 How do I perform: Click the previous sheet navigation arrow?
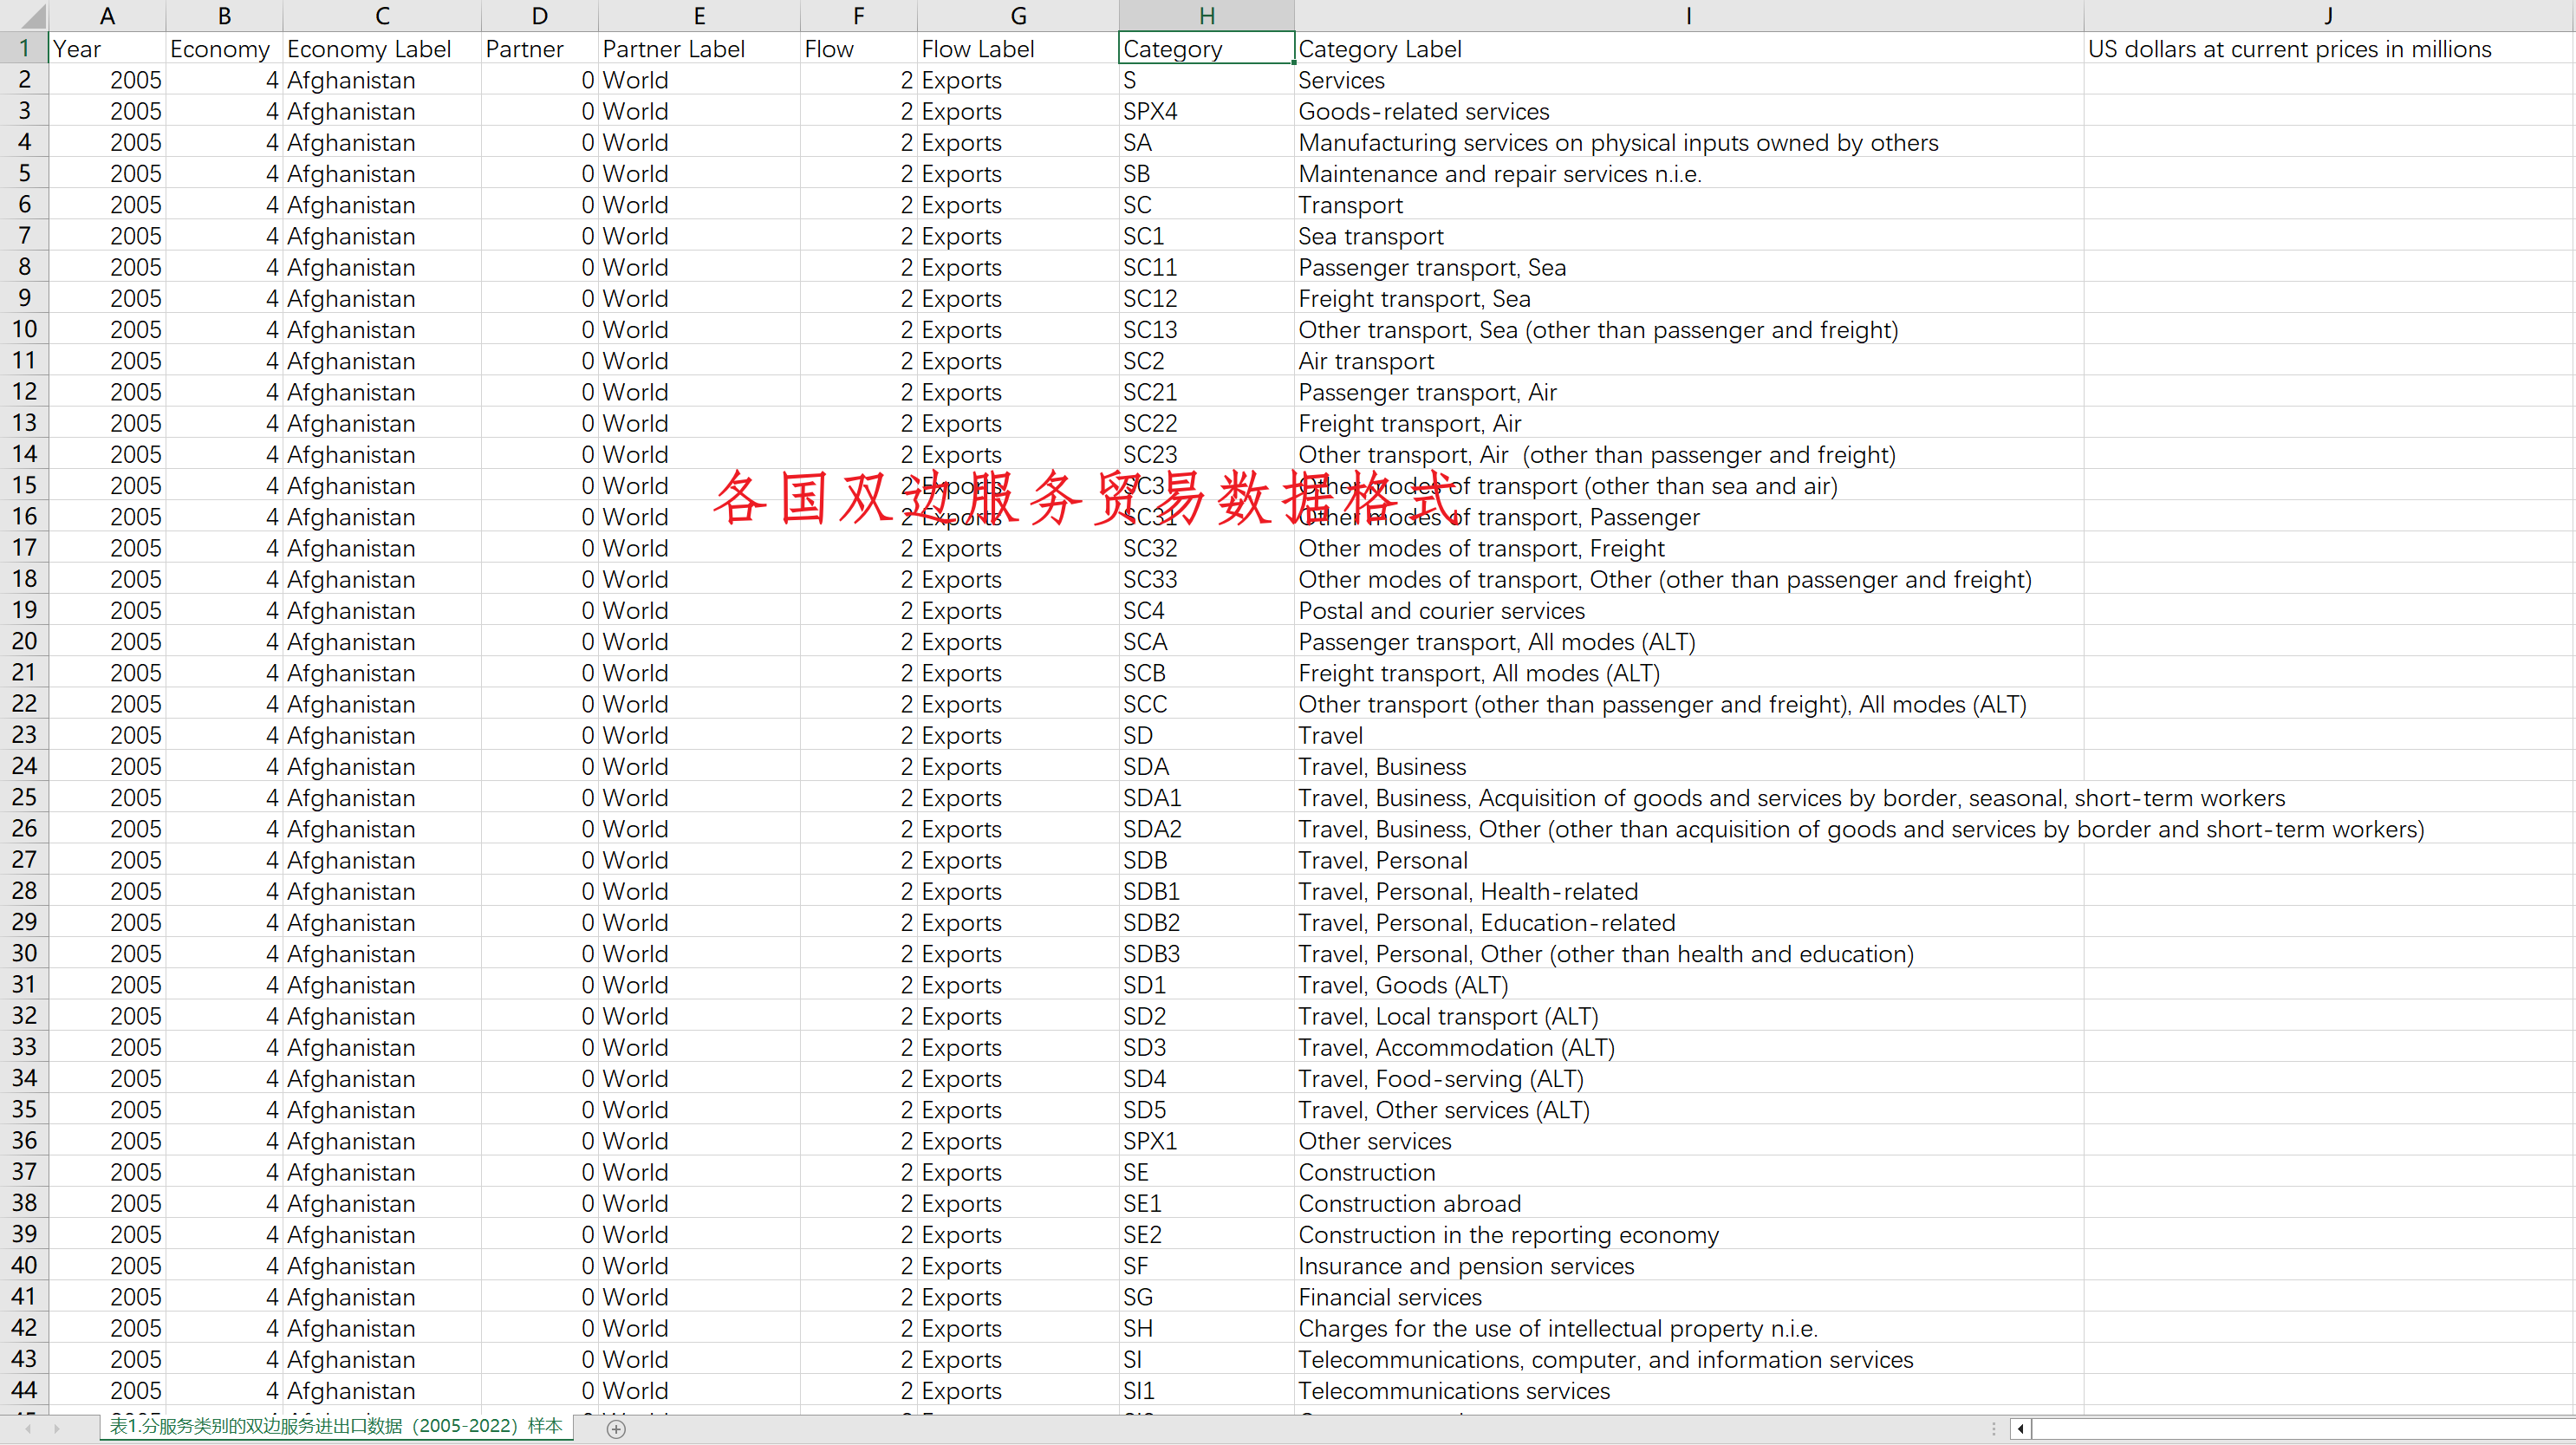(27, 1429)
